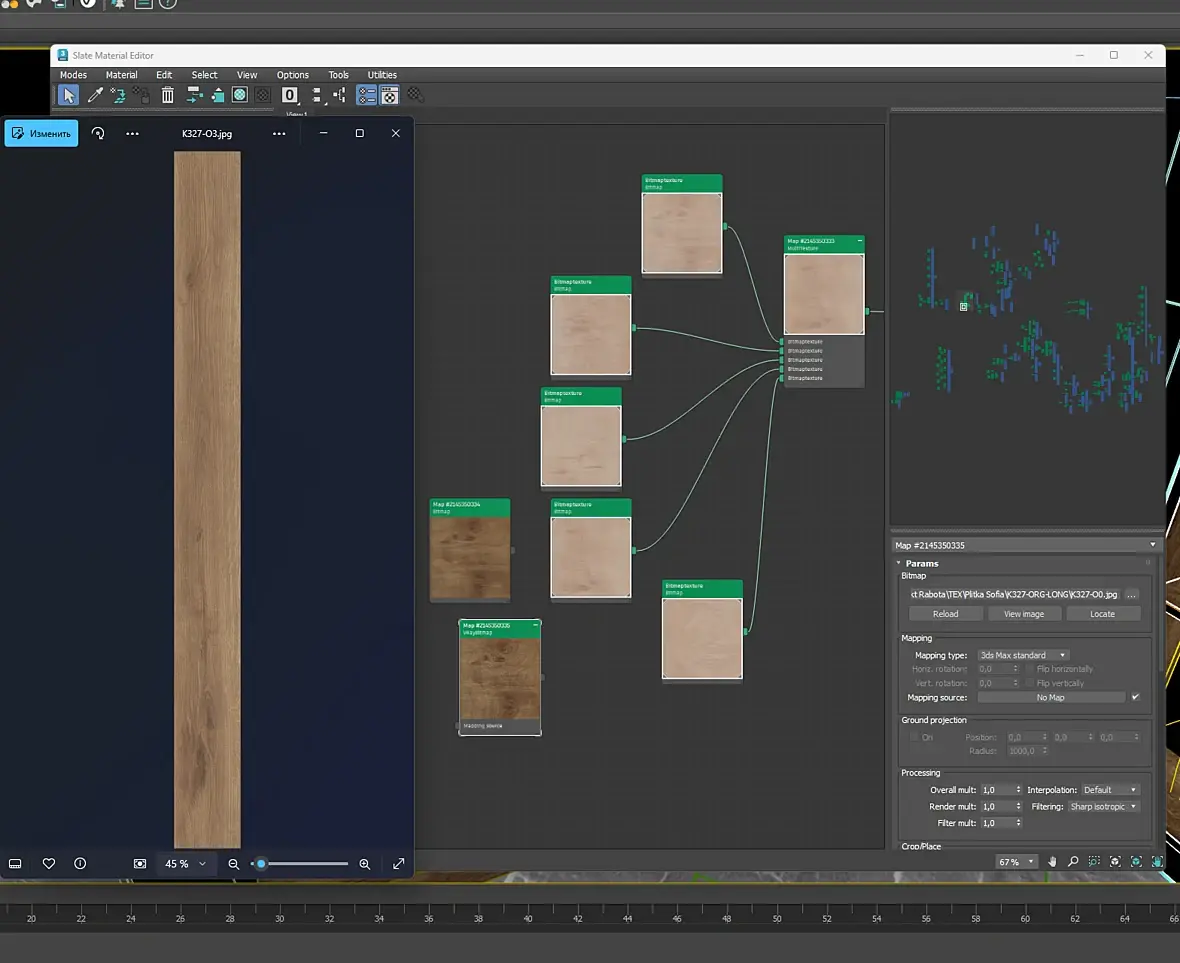Toggle the Mapping source checkbox

point(1135,697)
